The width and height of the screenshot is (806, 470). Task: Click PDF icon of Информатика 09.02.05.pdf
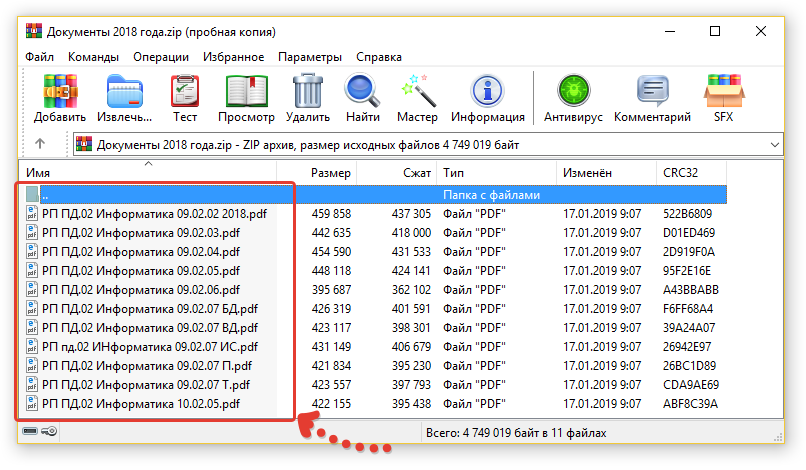pos(32,270)
